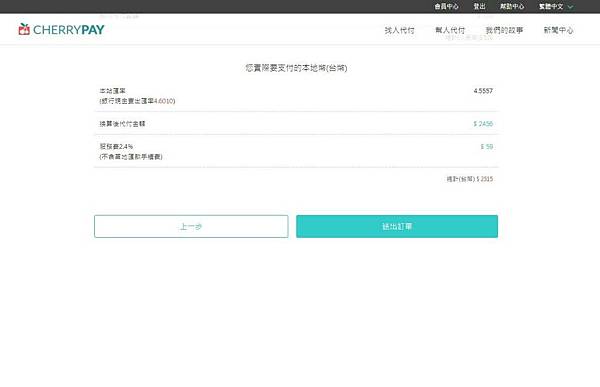This screenshot has width=600, height=387.
Task: Select the converted amount $ 2456
Action: [483, 124]
